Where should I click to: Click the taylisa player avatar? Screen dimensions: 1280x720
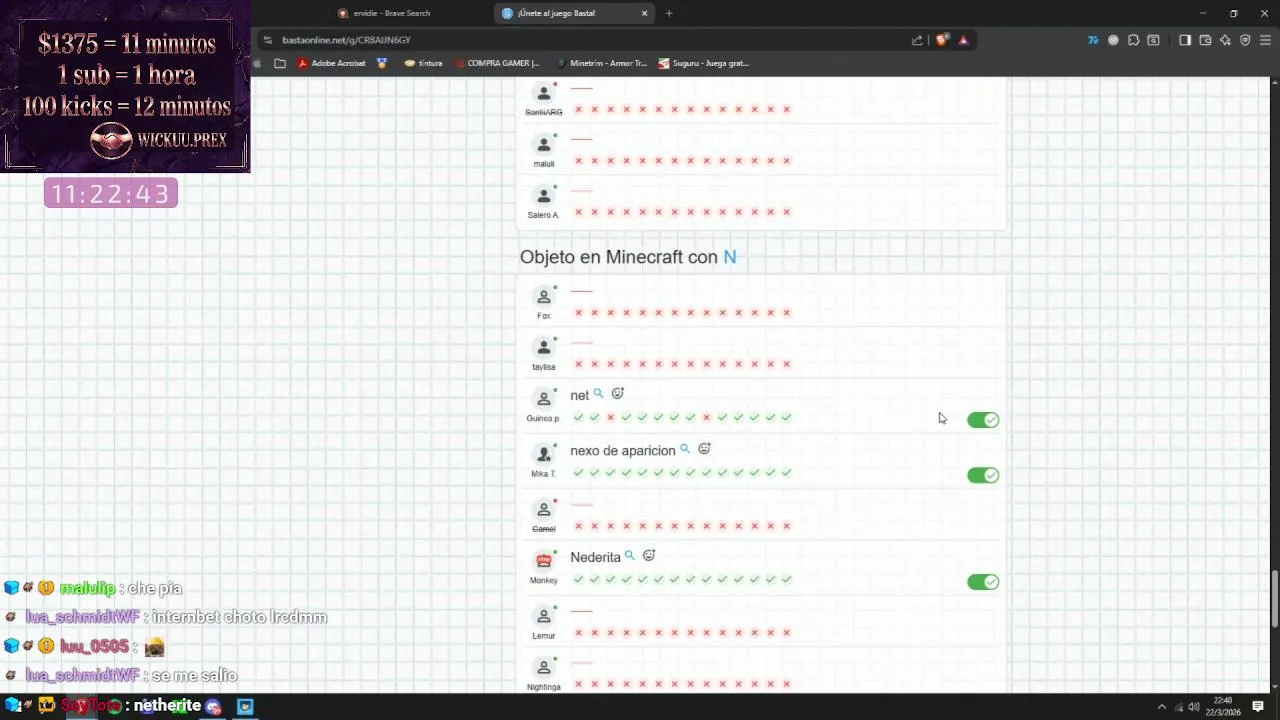point(544,348)
